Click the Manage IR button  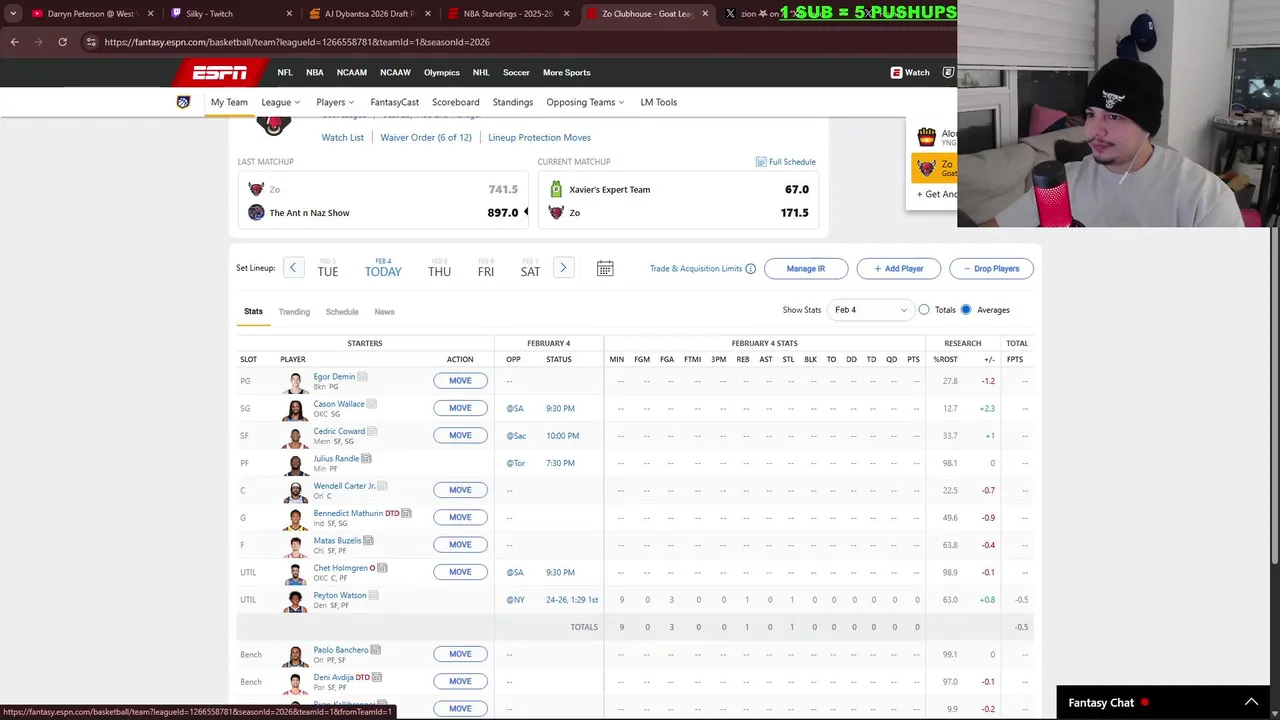pyautogui.click(x=806, y=268)
